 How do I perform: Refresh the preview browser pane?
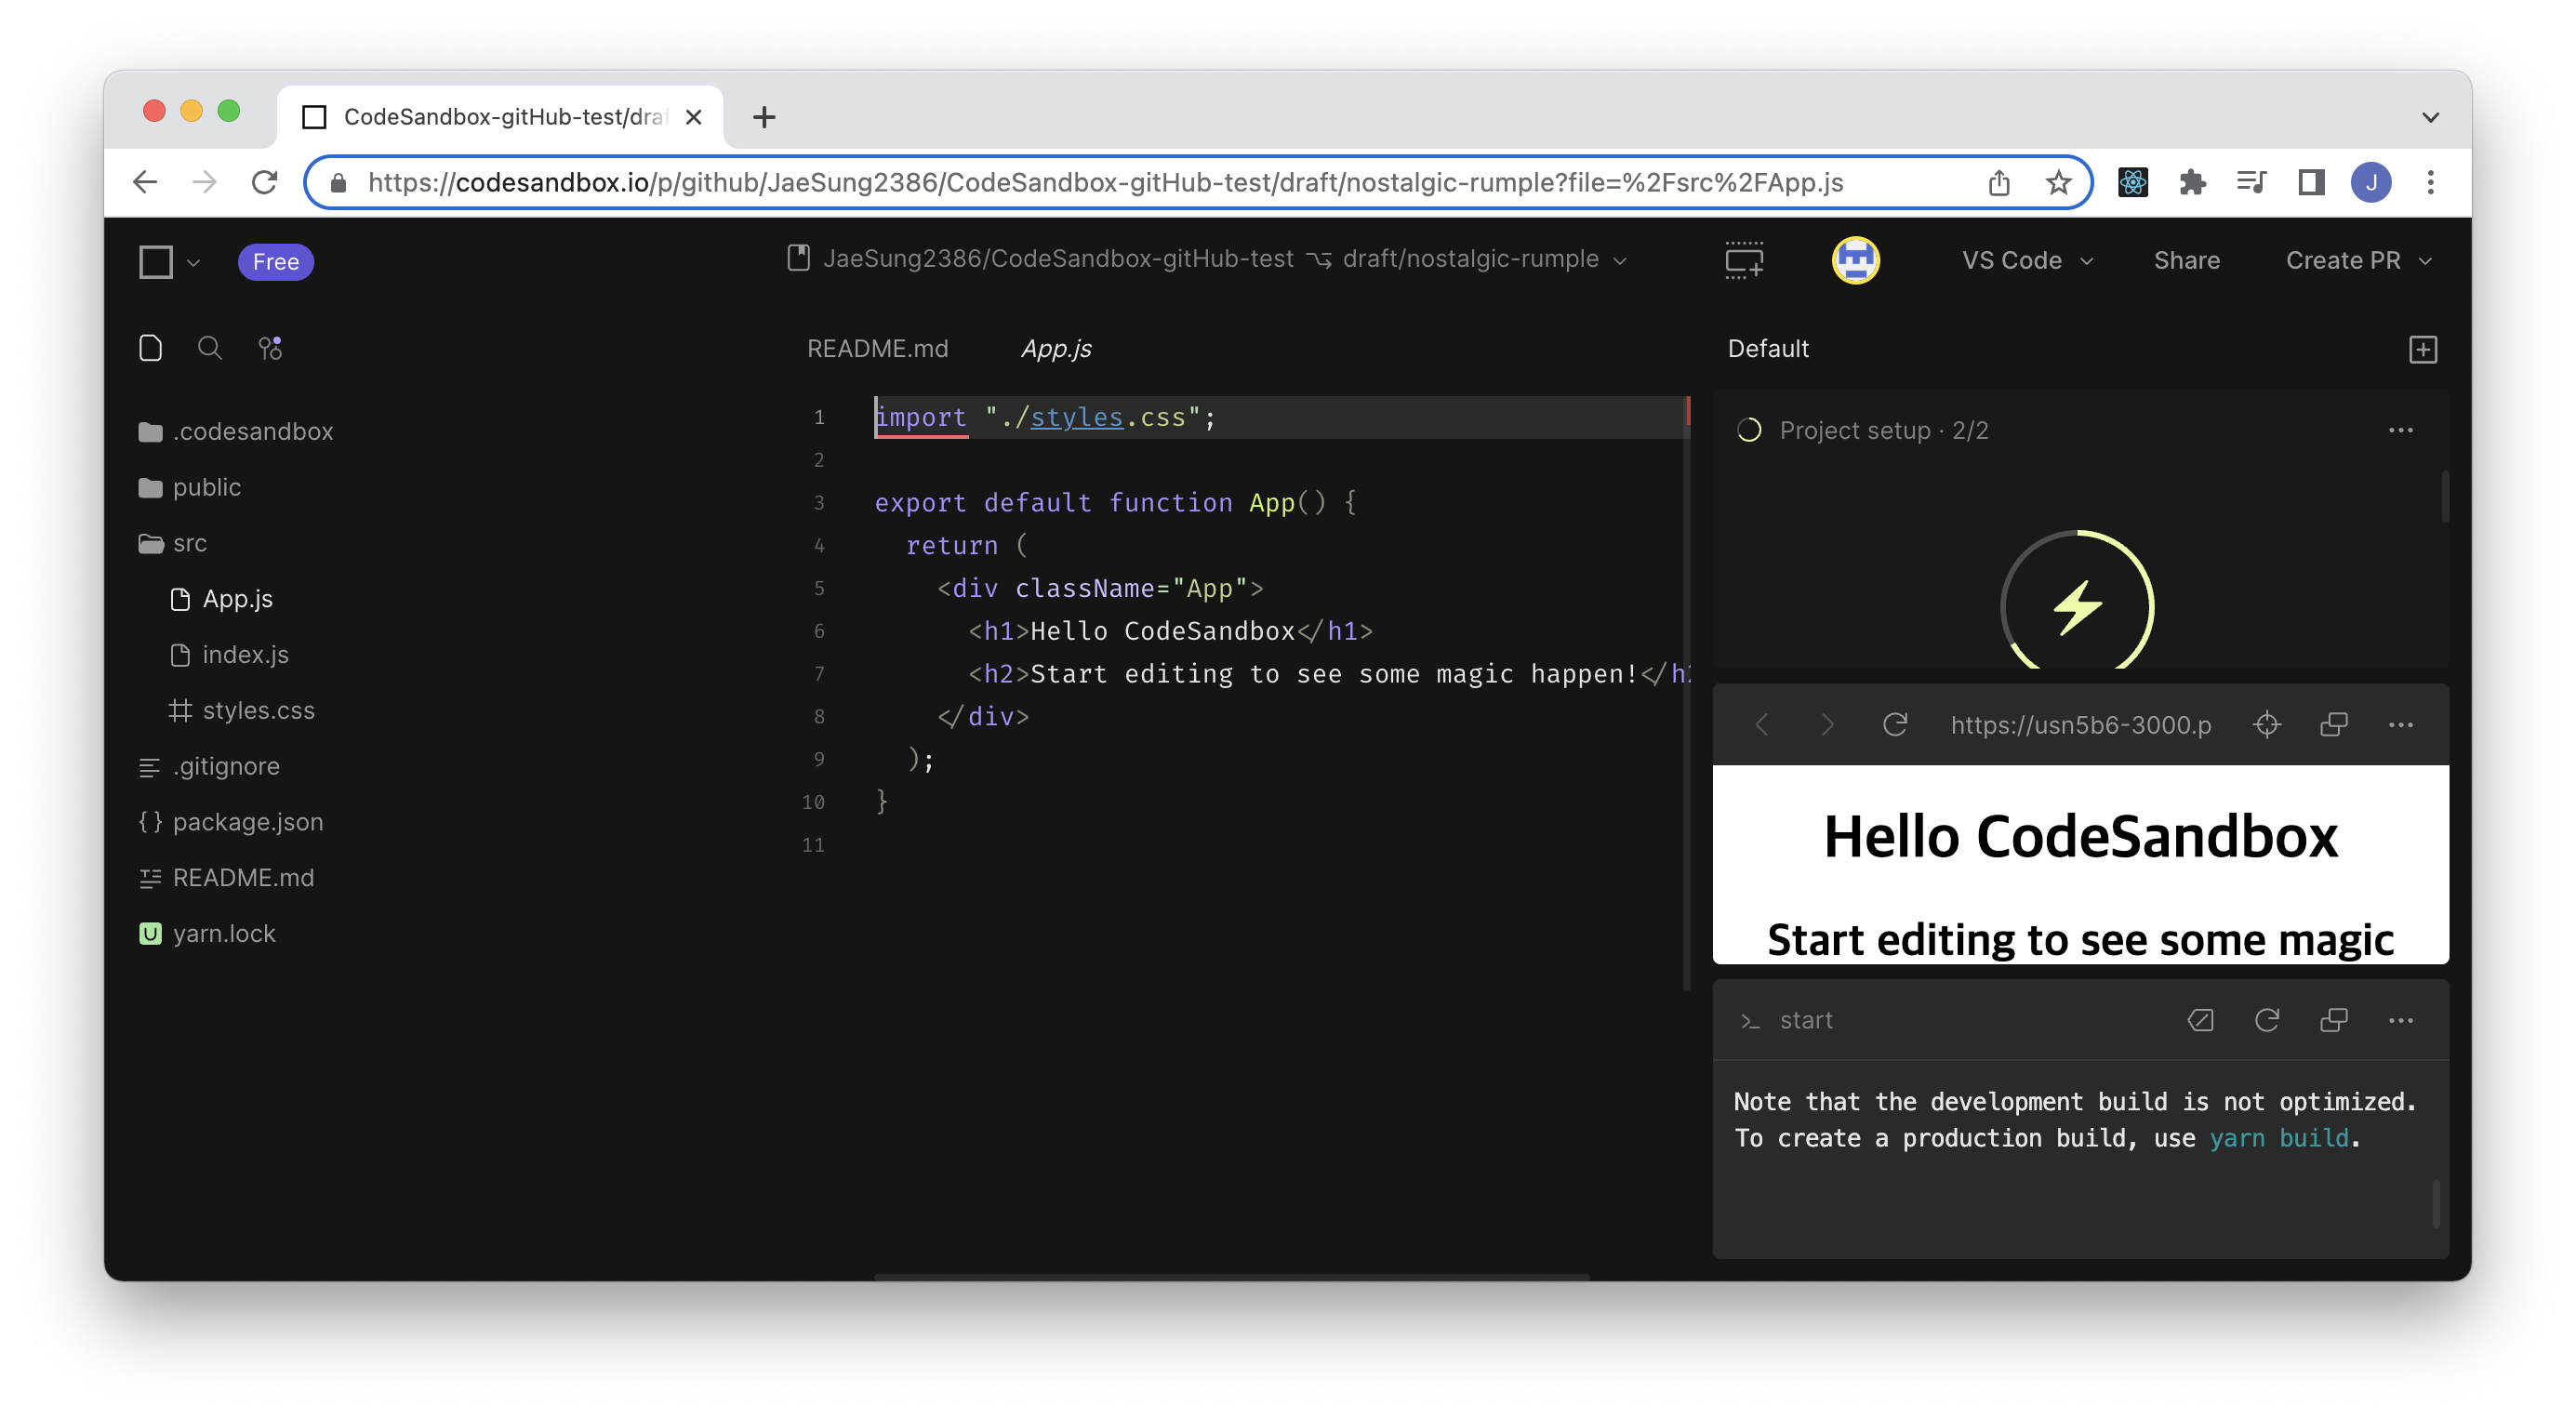coord(1895,724)
